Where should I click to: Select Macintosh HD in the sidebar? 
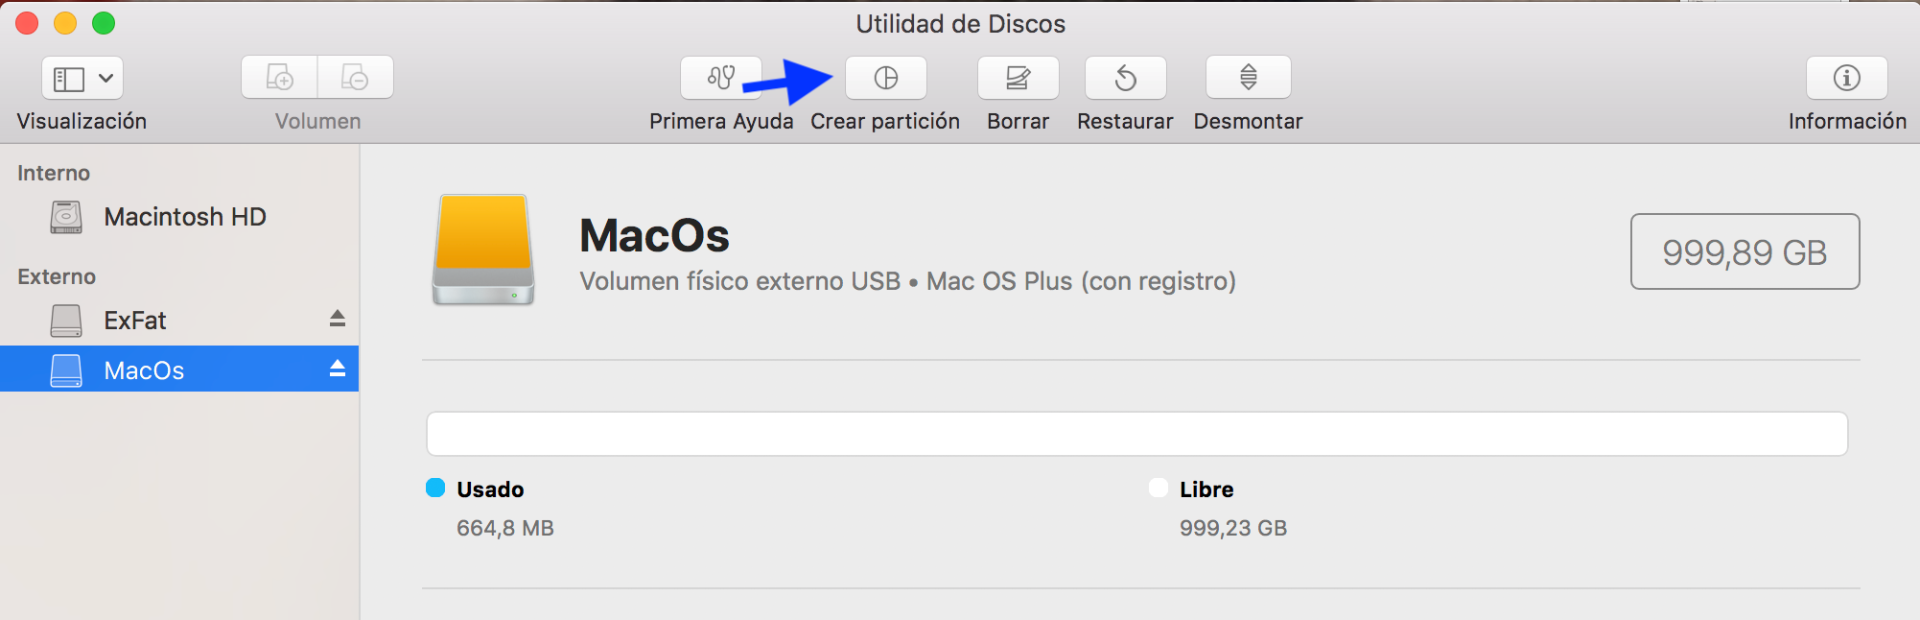[185, 217]
